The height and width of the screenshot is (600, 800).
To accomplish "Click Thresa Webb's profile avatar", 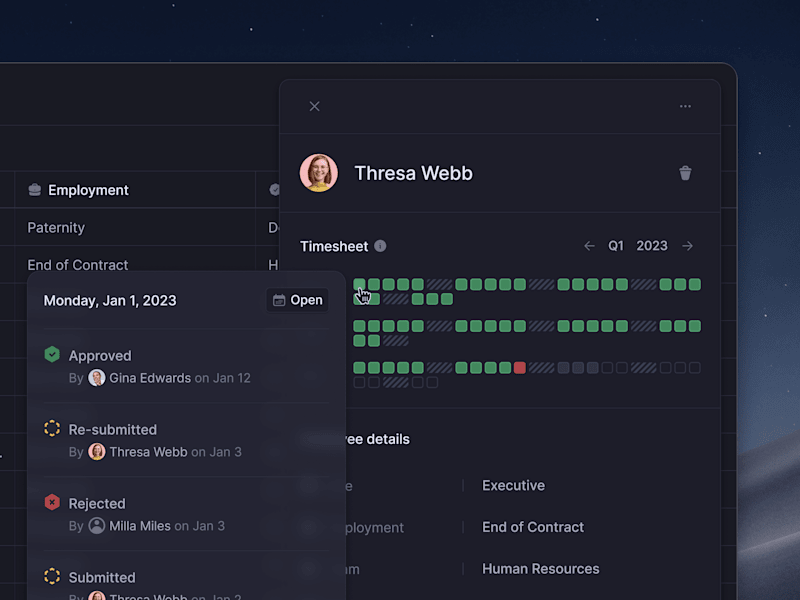I will point(319,173).
